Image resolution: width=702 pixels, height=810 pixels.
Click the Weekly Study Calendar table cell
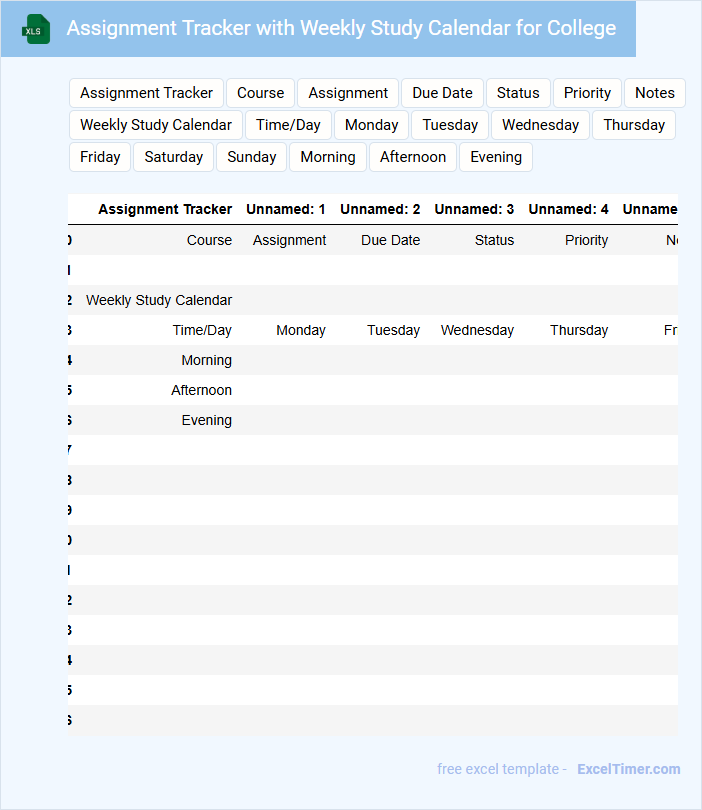click(x=159, y=300)
